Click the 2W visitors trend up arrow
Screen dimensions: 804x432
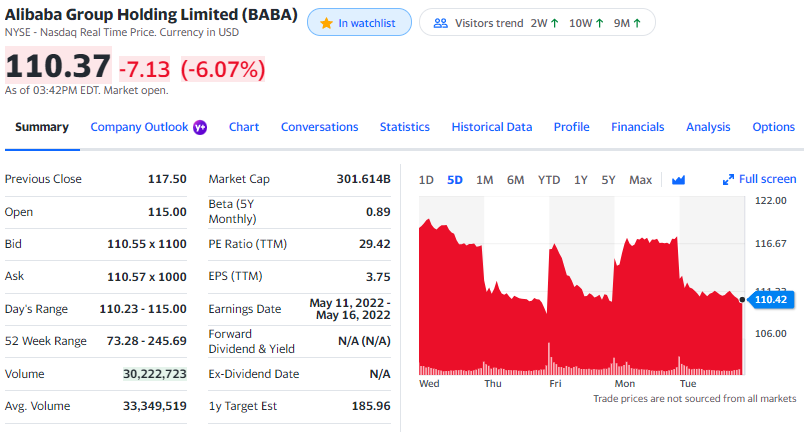554,23
